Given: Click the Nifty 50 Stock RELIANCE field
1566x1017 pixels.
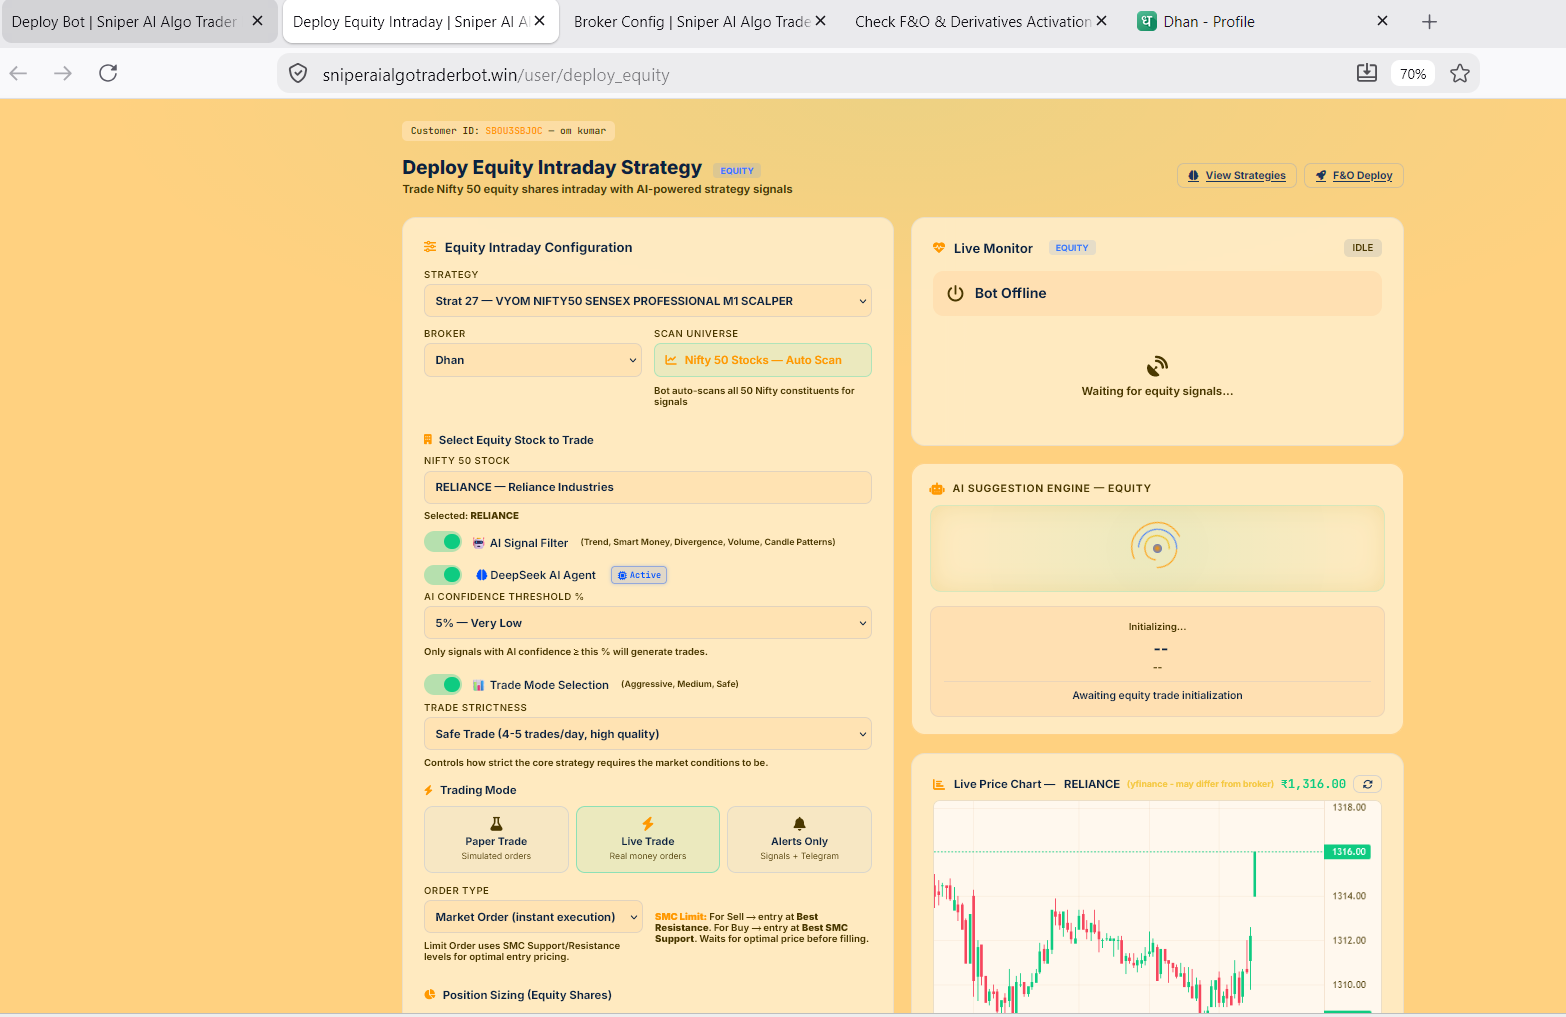Looking at the screenshot, I should click(648, 487).
